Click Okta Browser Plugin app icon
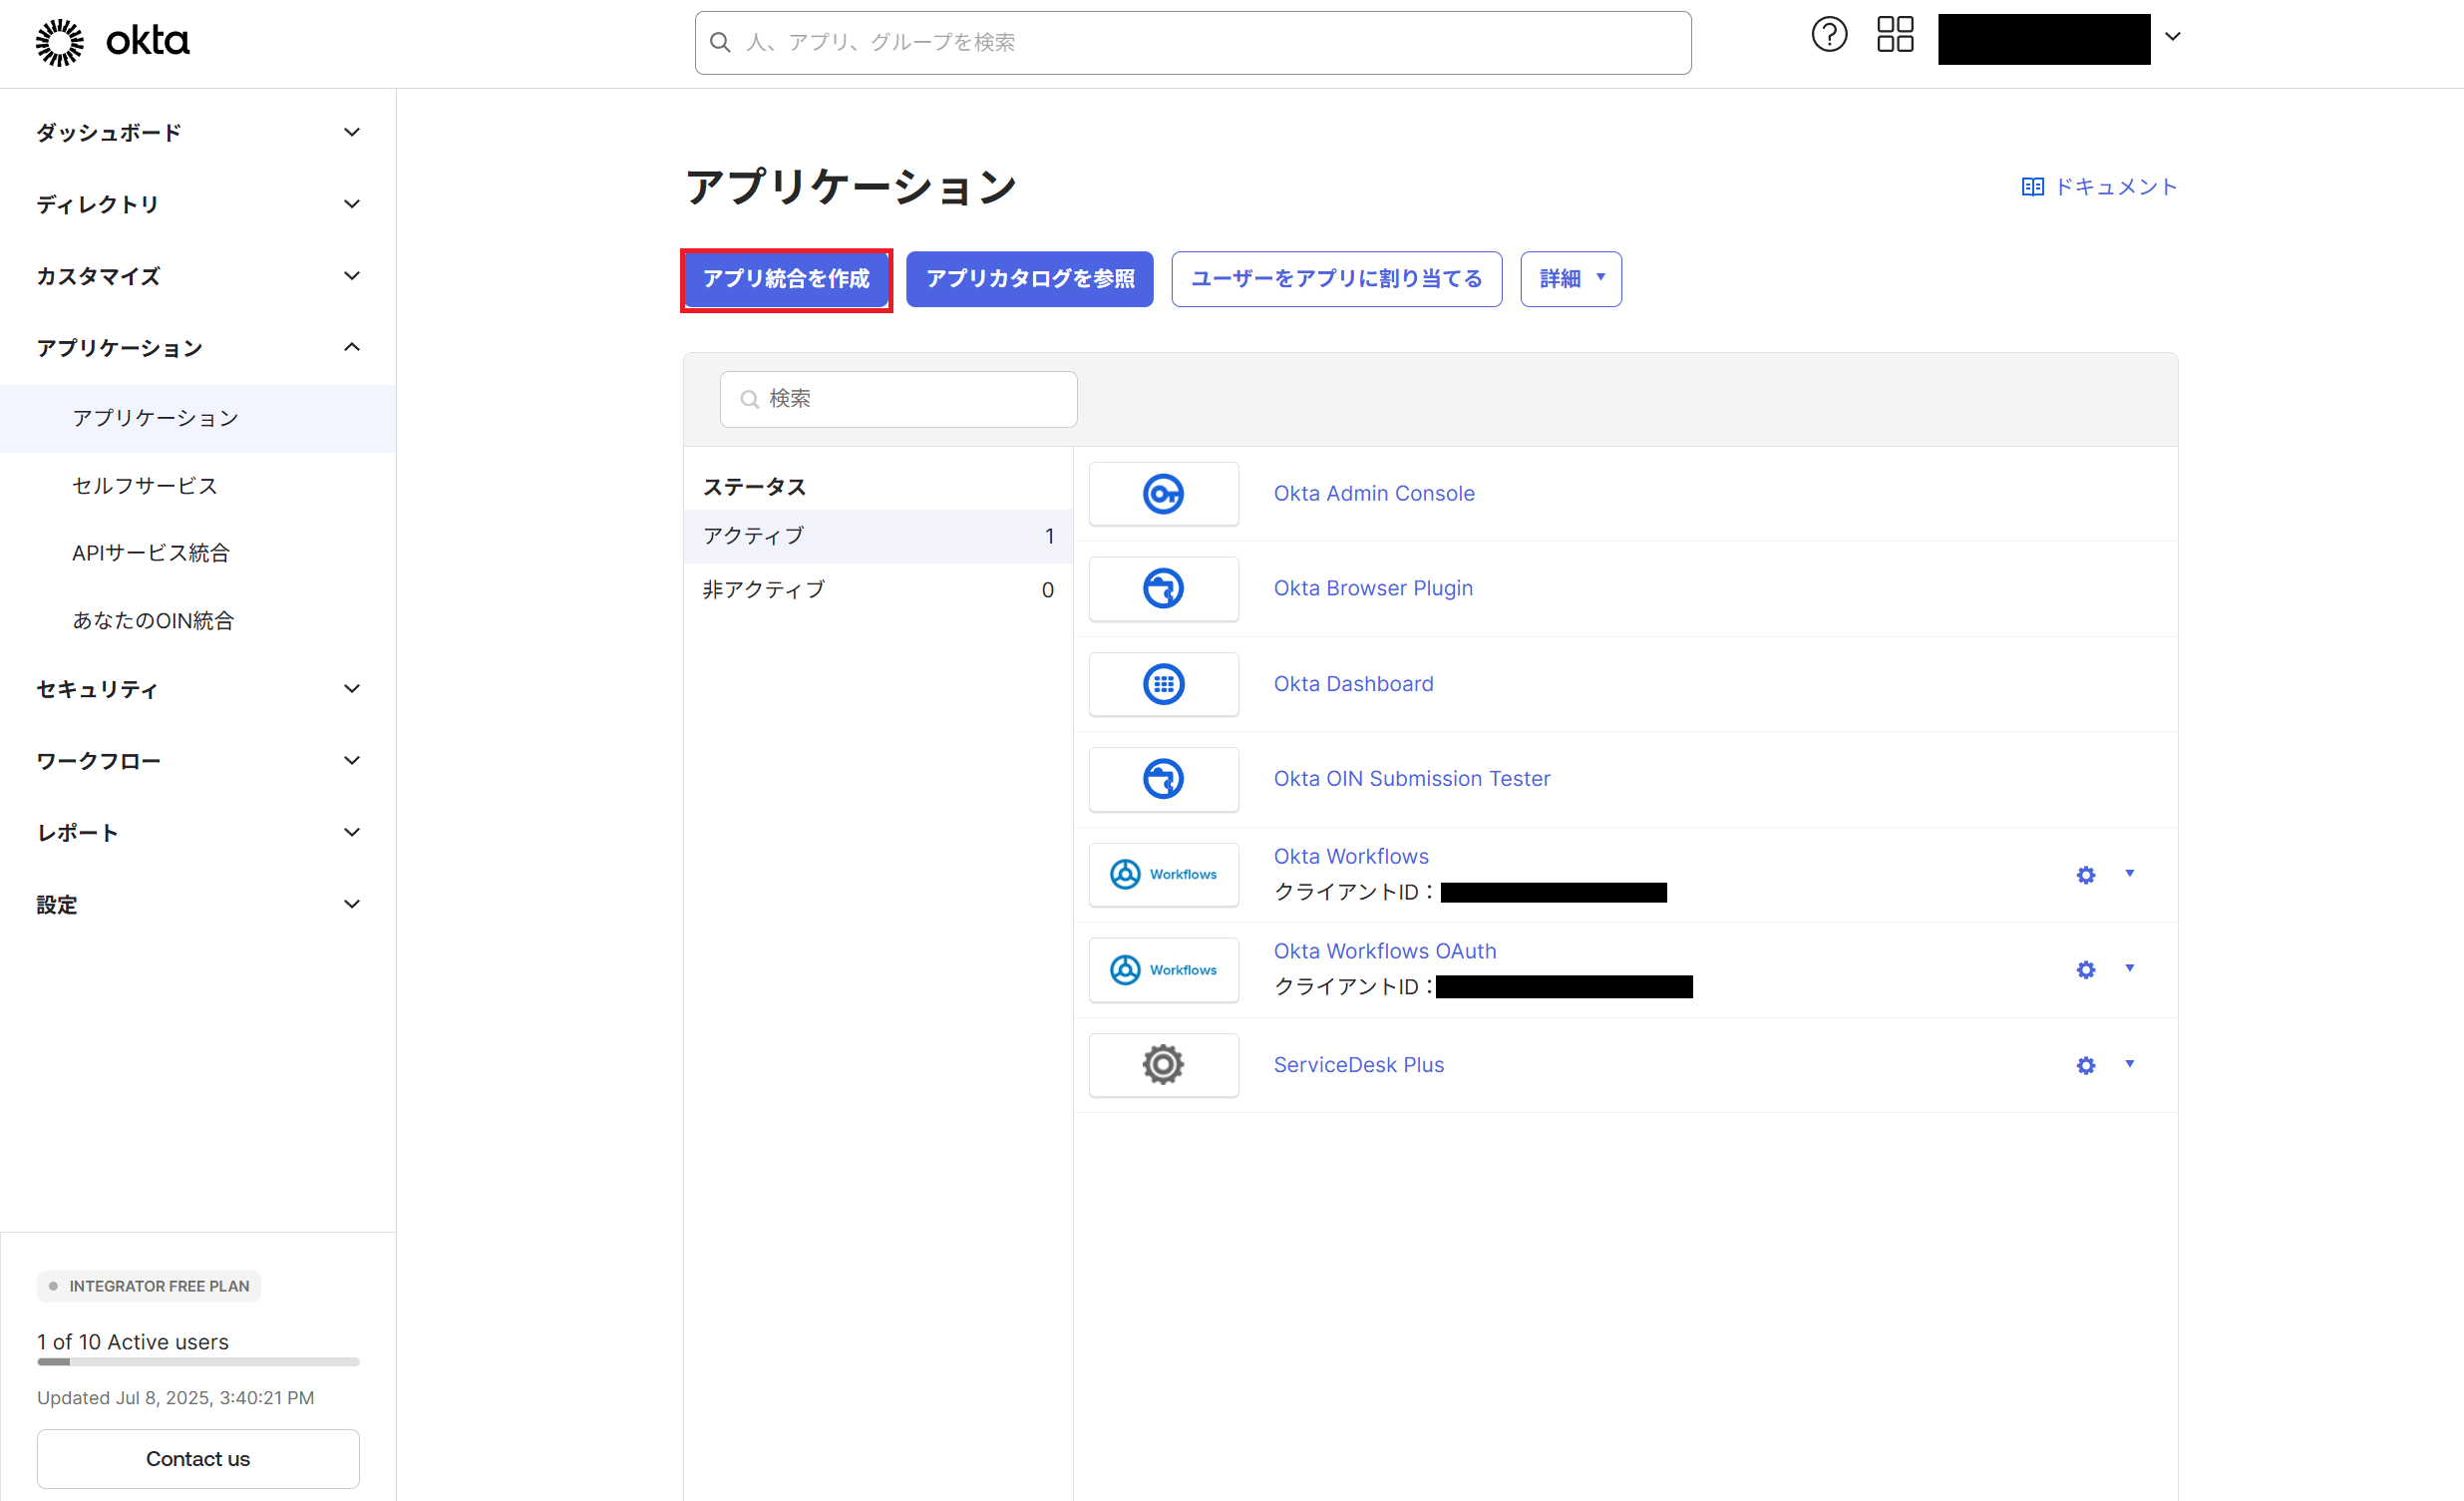Viewport: 2464px width, 1501px height. point(1163,589)
